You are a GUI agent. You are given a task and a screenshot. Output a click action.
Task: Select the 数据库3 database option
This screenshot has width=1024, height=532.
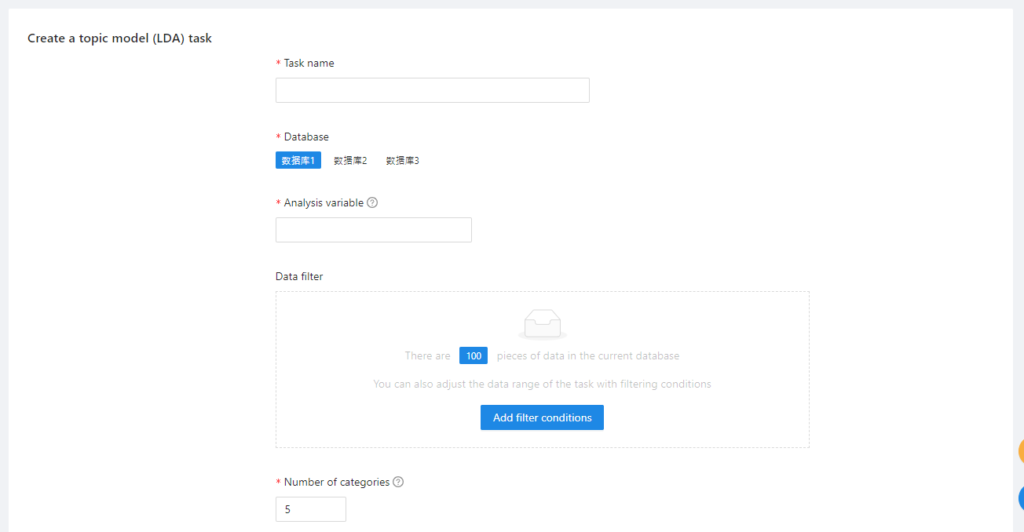pos(402,160)
